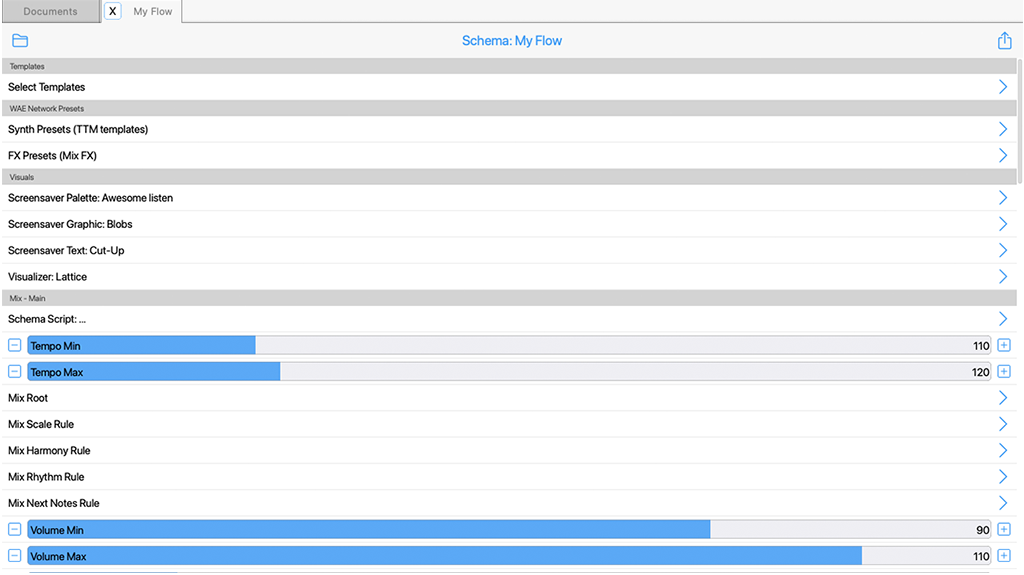
Task: Switch to the Documents tab
Action: 50,12
